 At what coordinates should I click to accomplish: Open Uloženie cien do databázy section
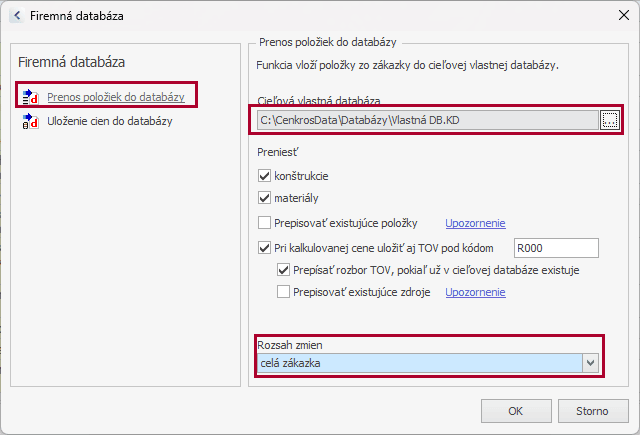(109, 122)
